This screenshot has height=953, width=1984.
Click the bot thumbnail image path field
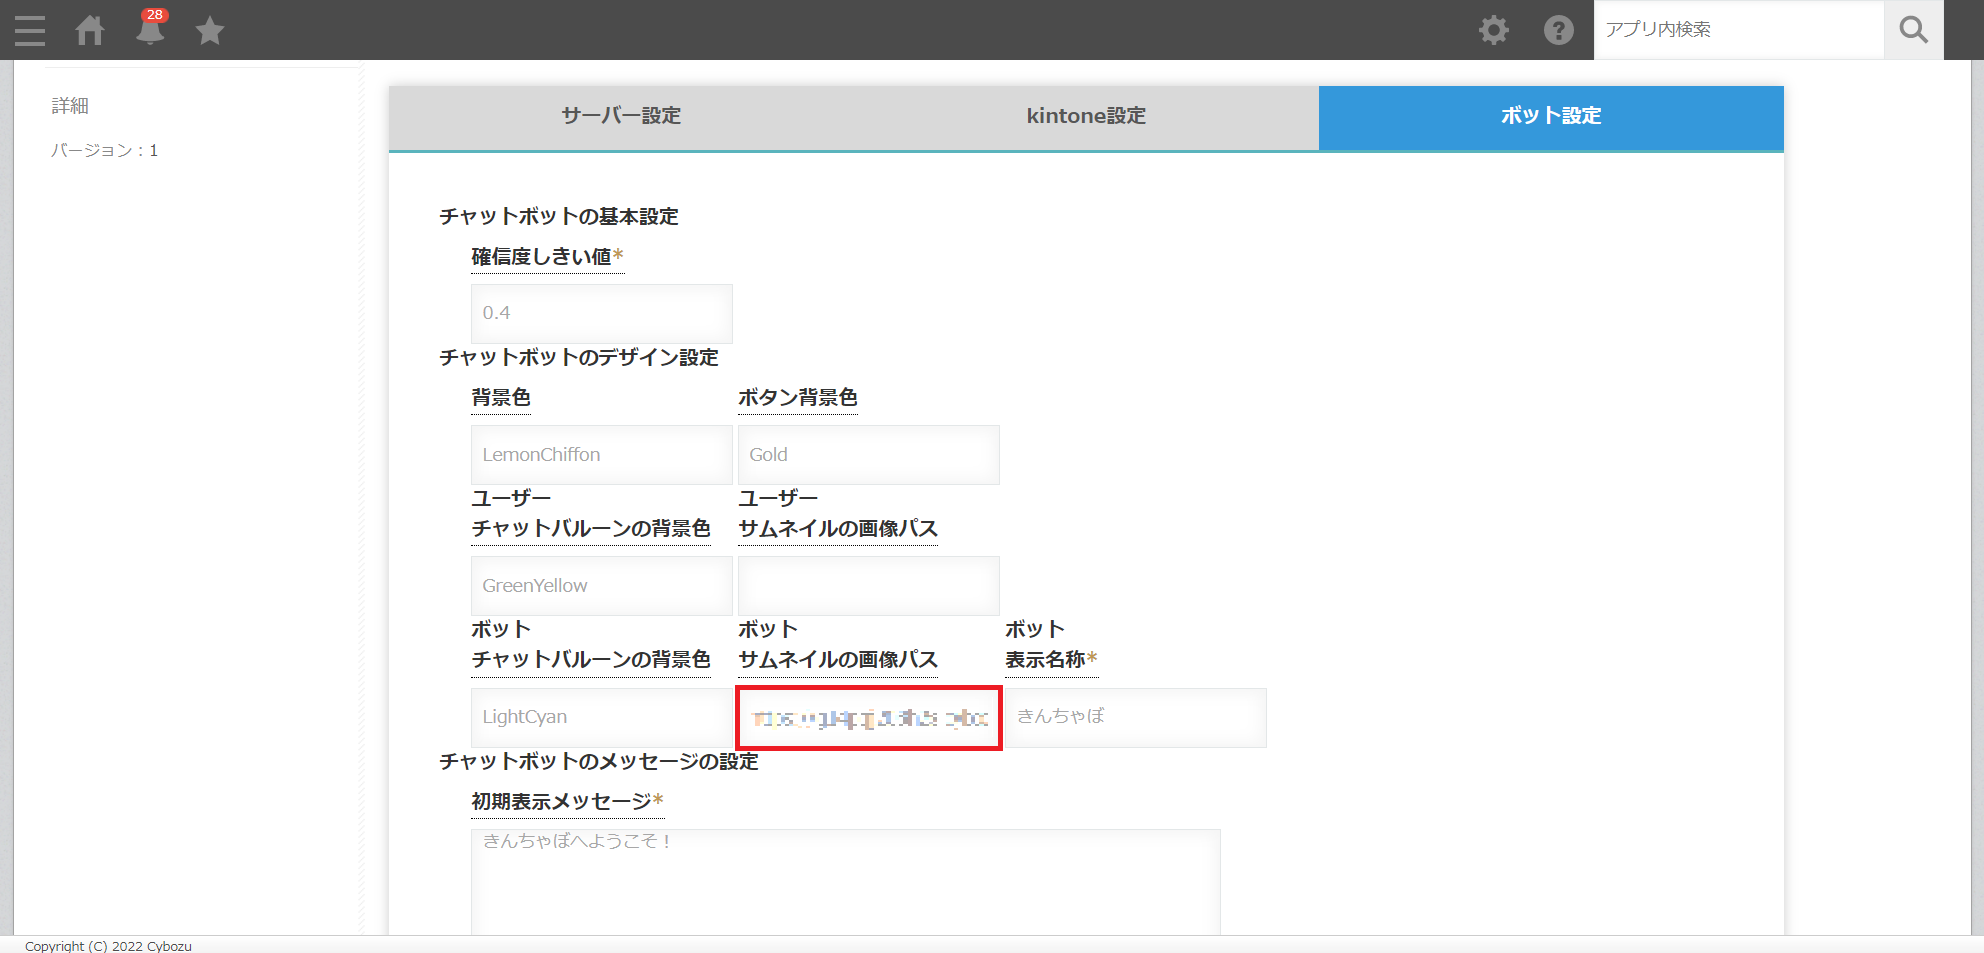[x=868, y=717]
